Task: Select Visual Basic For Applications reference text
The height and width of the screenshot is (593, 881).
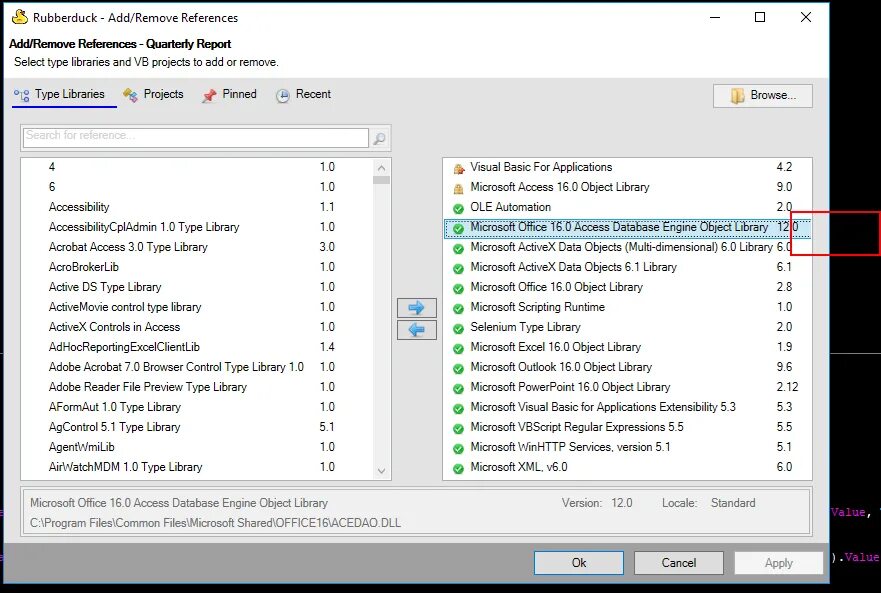Action: pyautogui.click(x=541, y=167)
